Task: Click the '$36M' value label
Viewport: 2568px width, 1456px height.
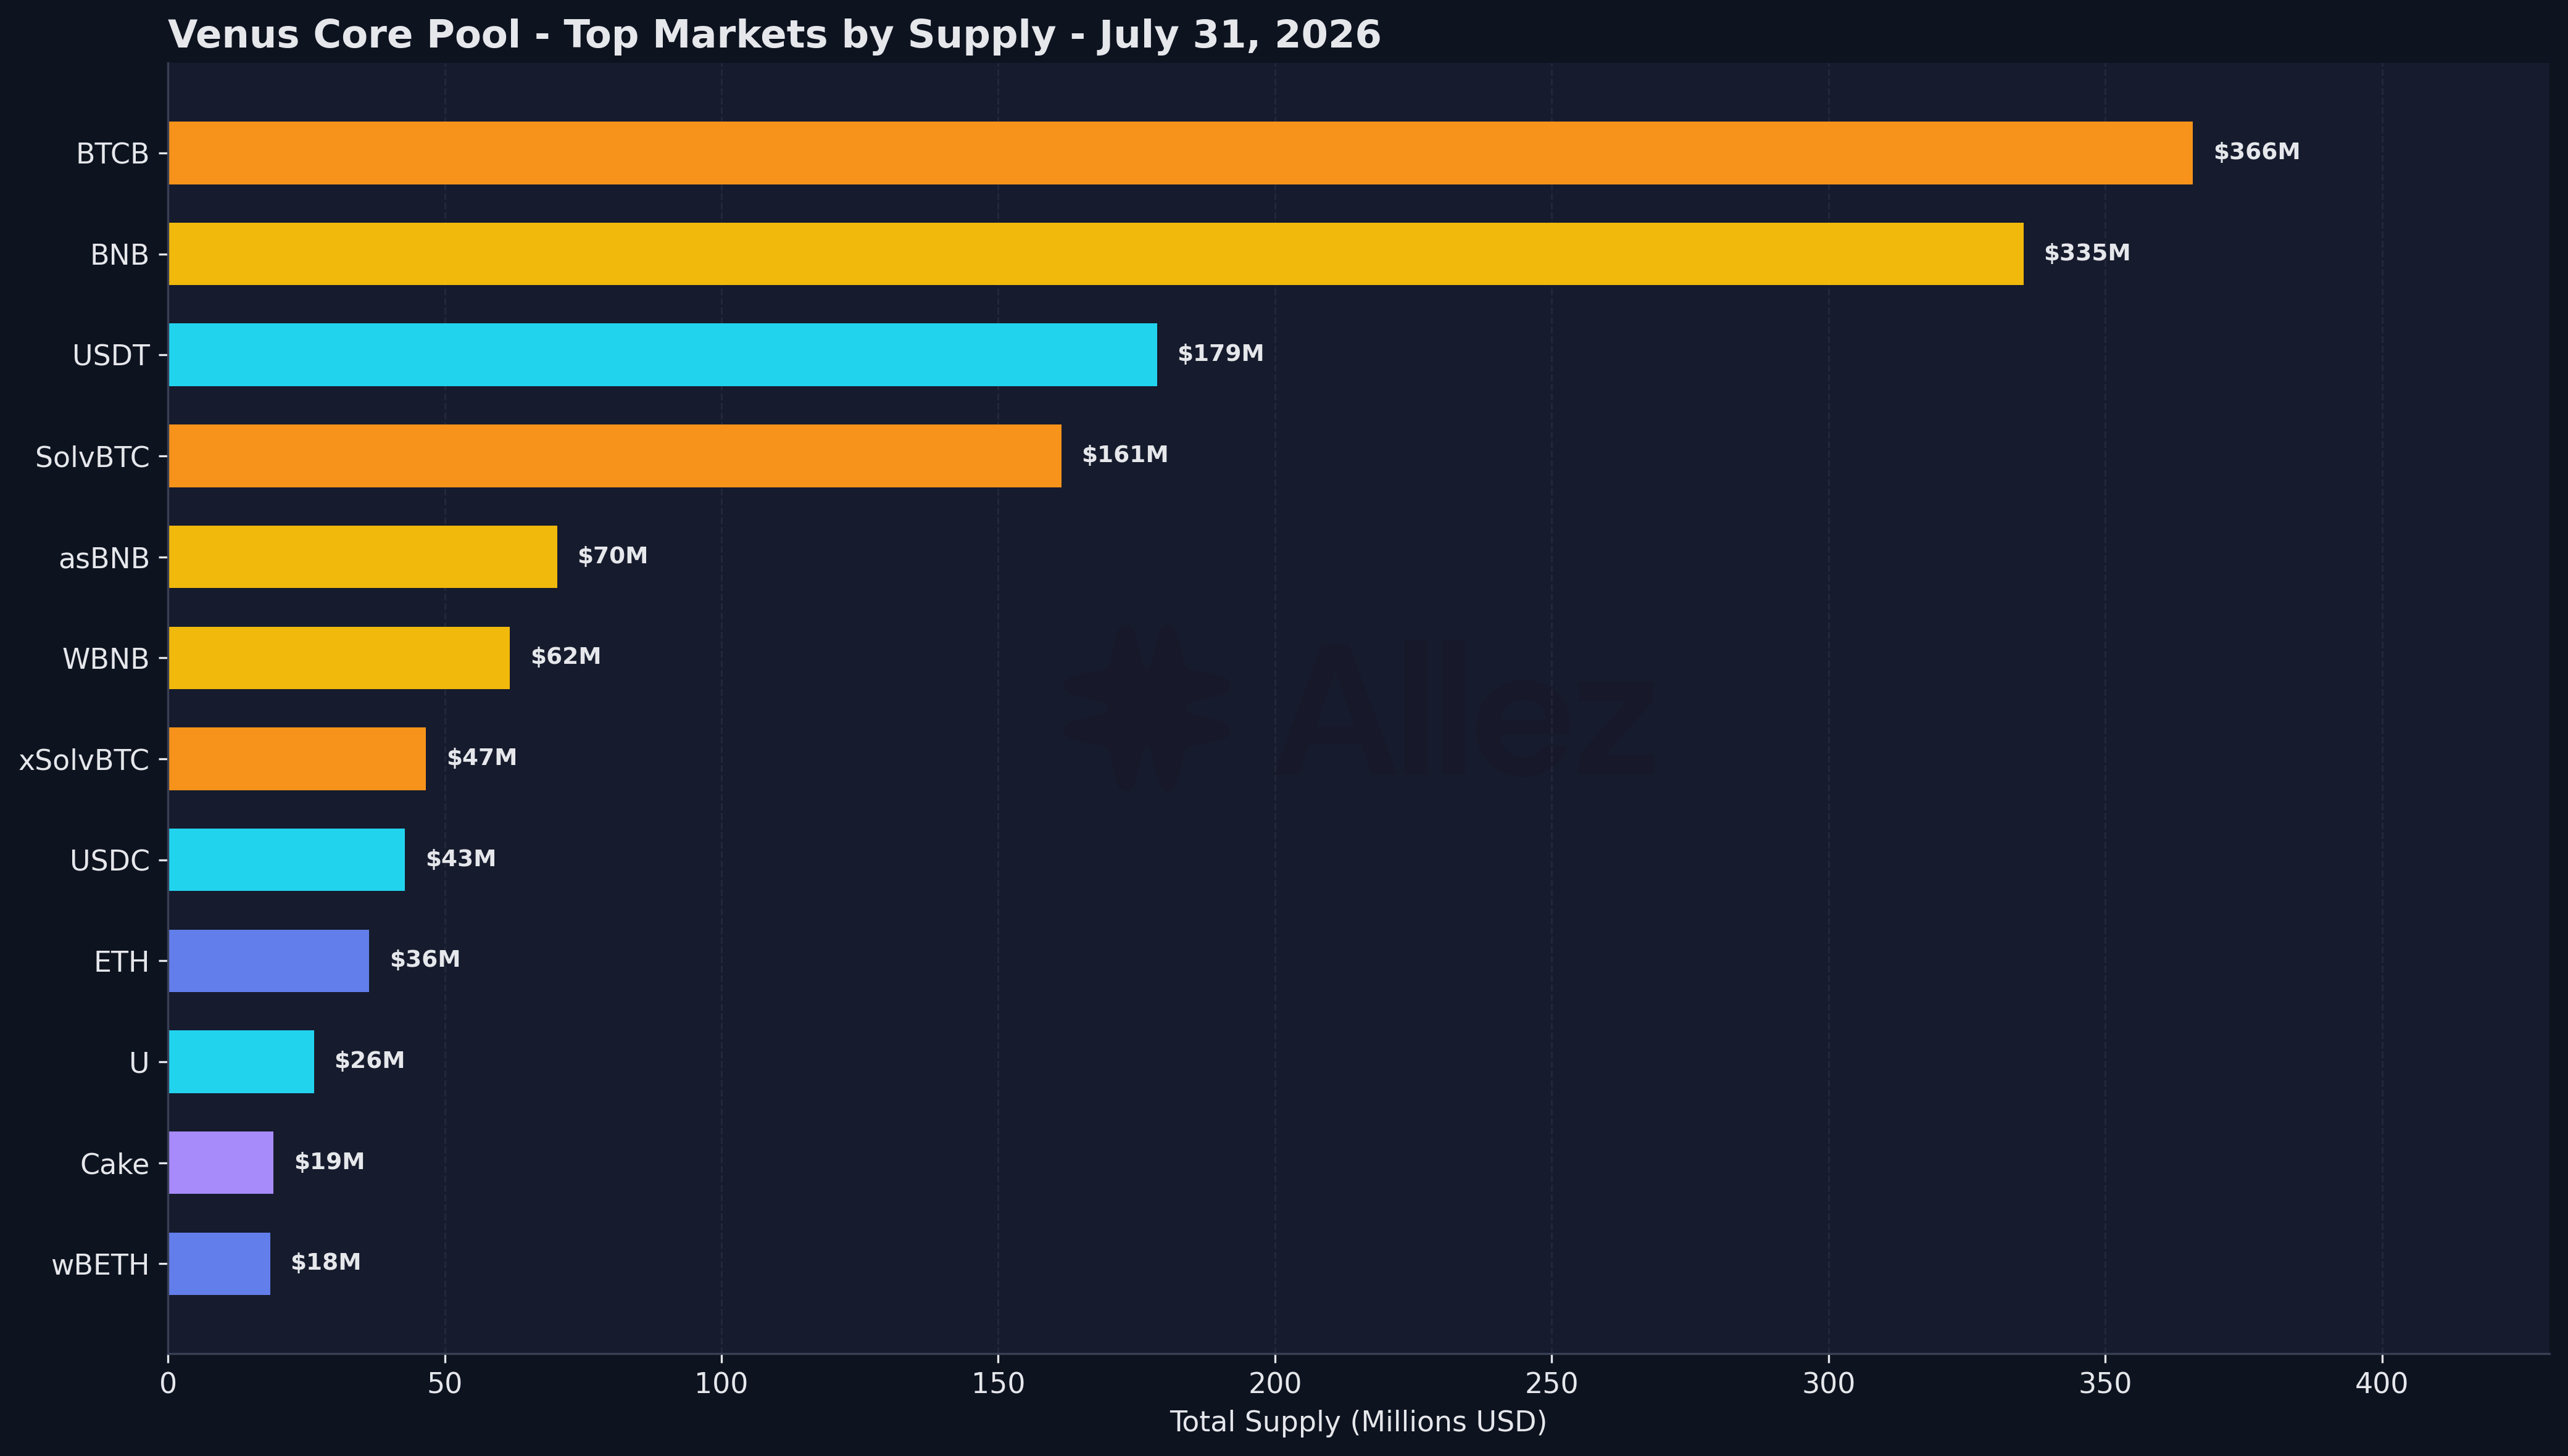Action: point(424,960)
